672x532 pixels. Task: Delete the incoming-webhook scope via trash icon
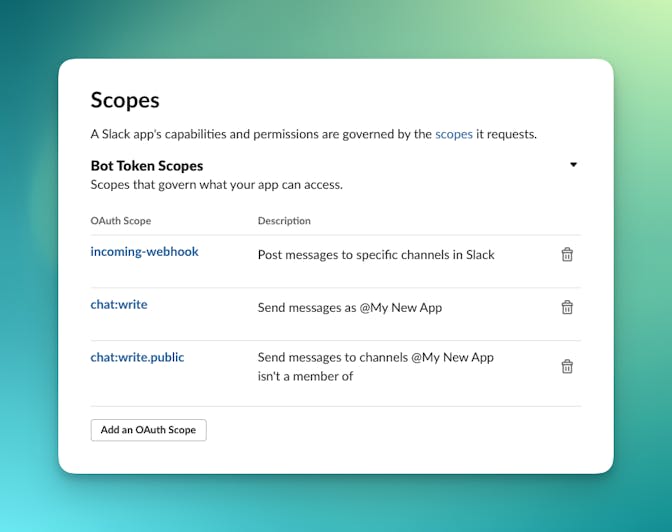coord(567,255)
